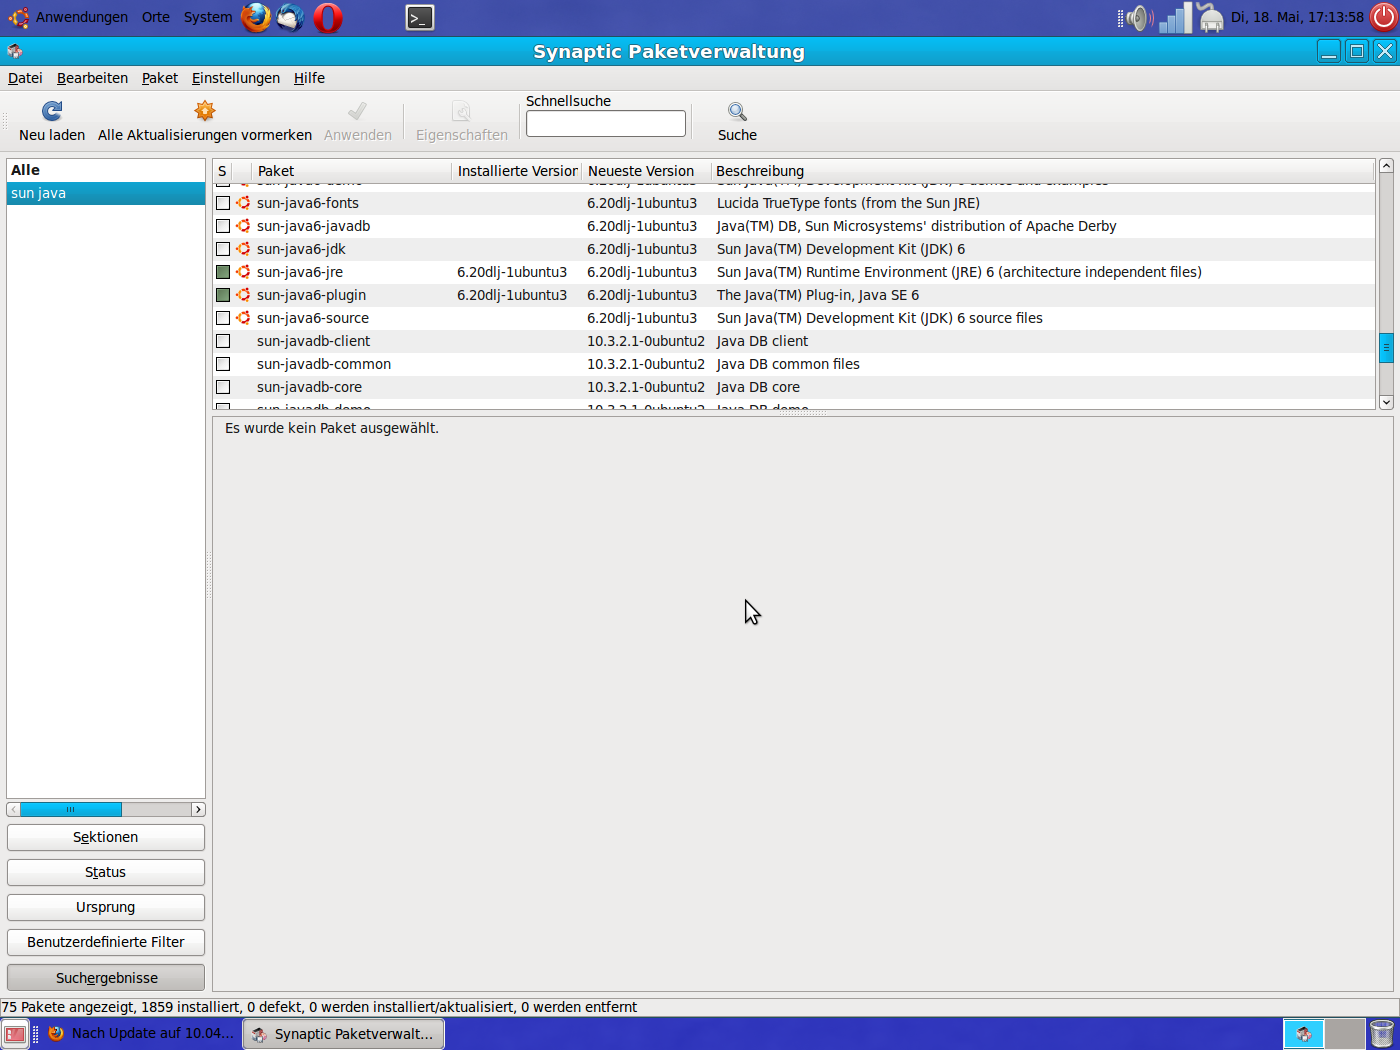1400x1050 pixels.
Task: Launch Thunderbird mail from the top panel
Action: pyautogui.click(x=291, y=17)
